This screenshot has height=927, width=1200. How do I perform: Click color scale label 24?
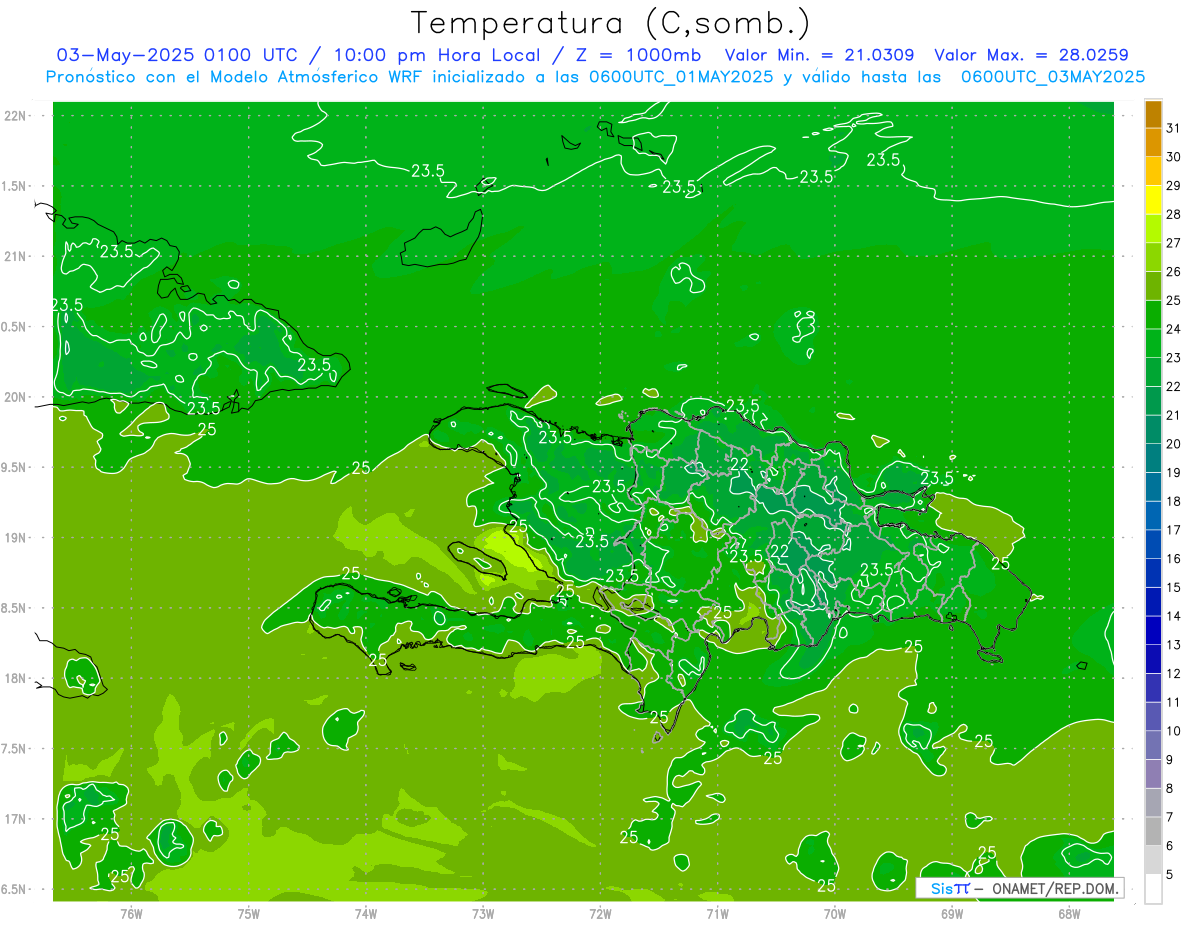tap(1174, 329)
